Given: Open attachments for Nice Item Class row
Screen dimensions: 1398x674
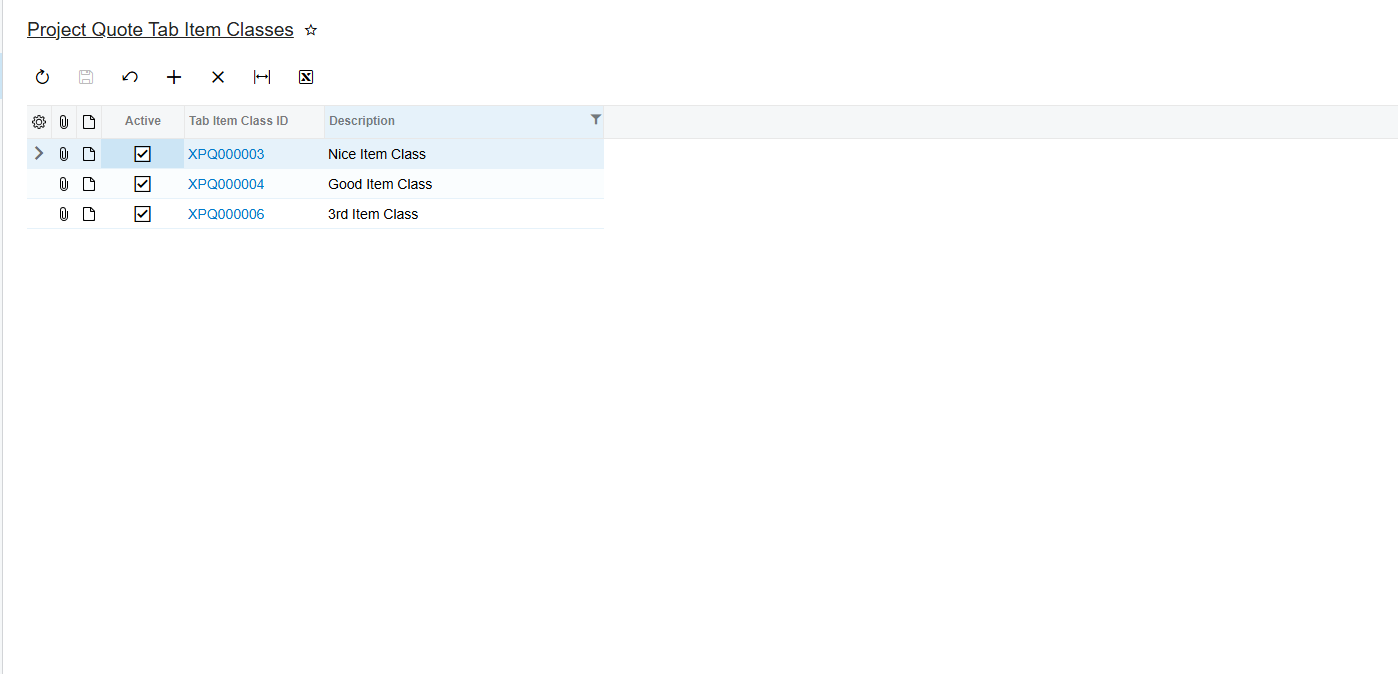Looking at the screenshot, I should coord(64,154).
